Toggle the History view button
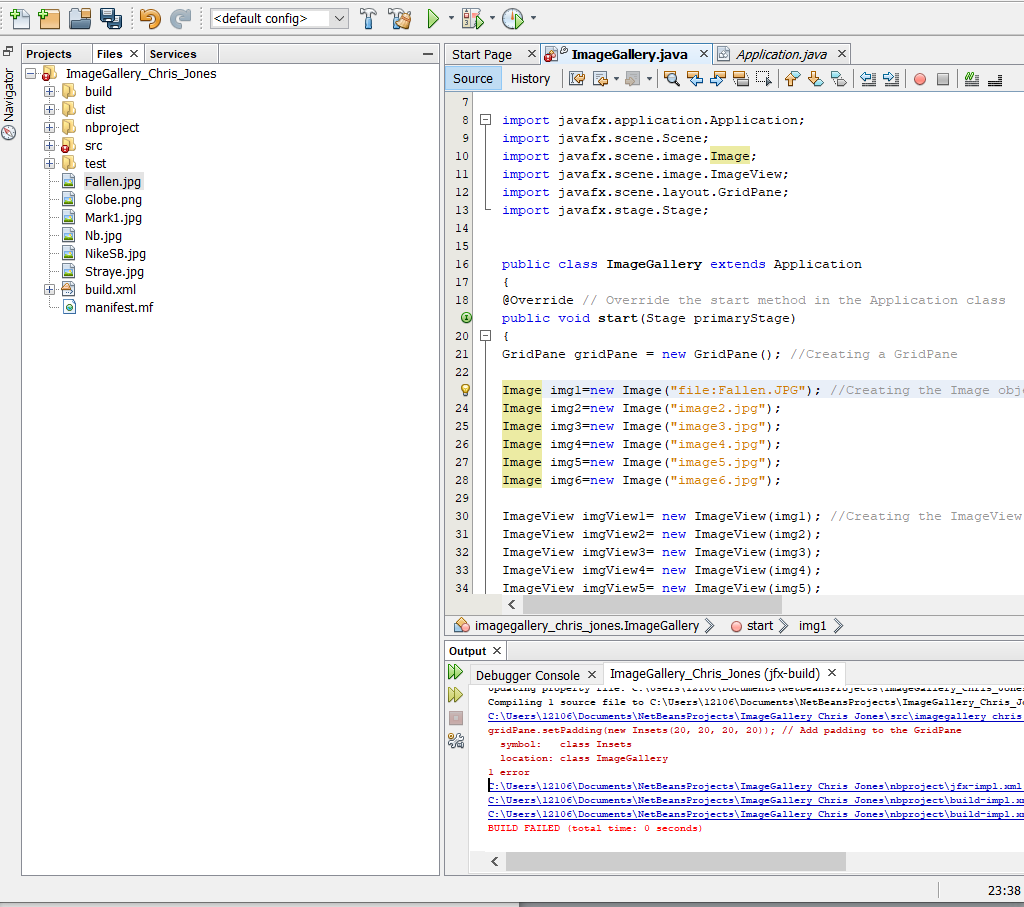This screenshot has height=907, width=1024. pyautogui.click(x=530, y=79)
